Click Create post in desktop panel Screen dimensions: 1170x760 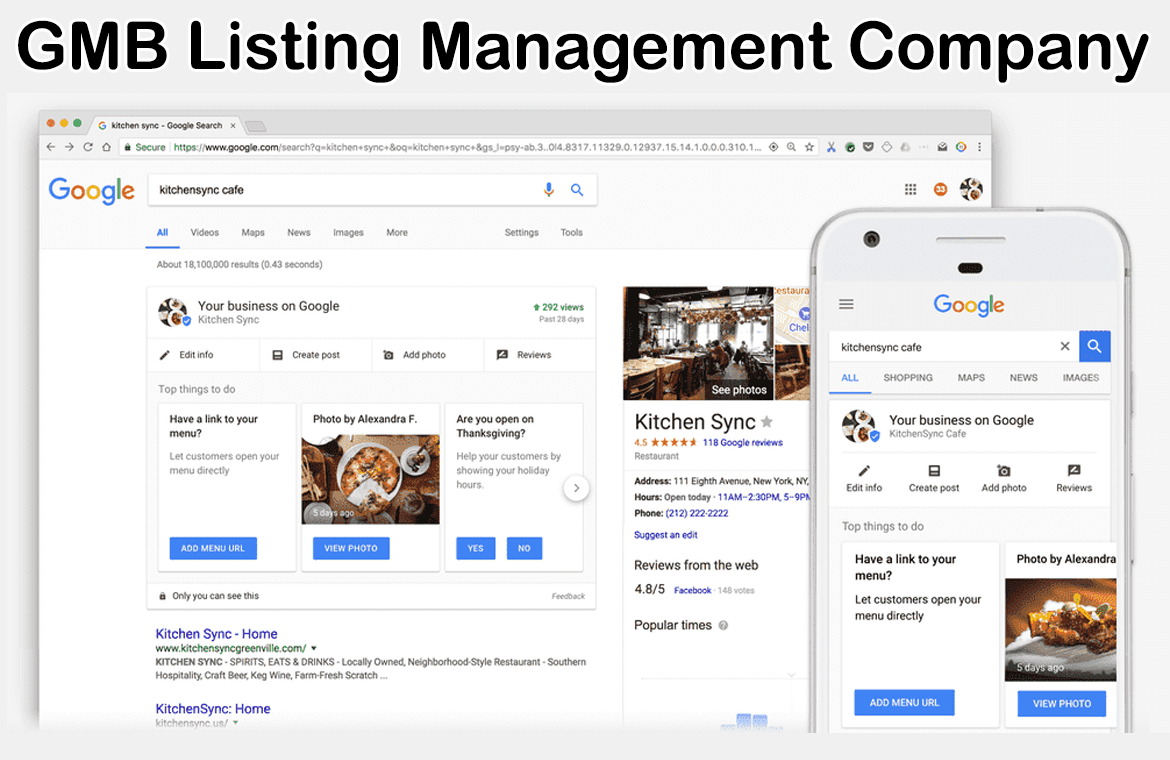(306, 355)
